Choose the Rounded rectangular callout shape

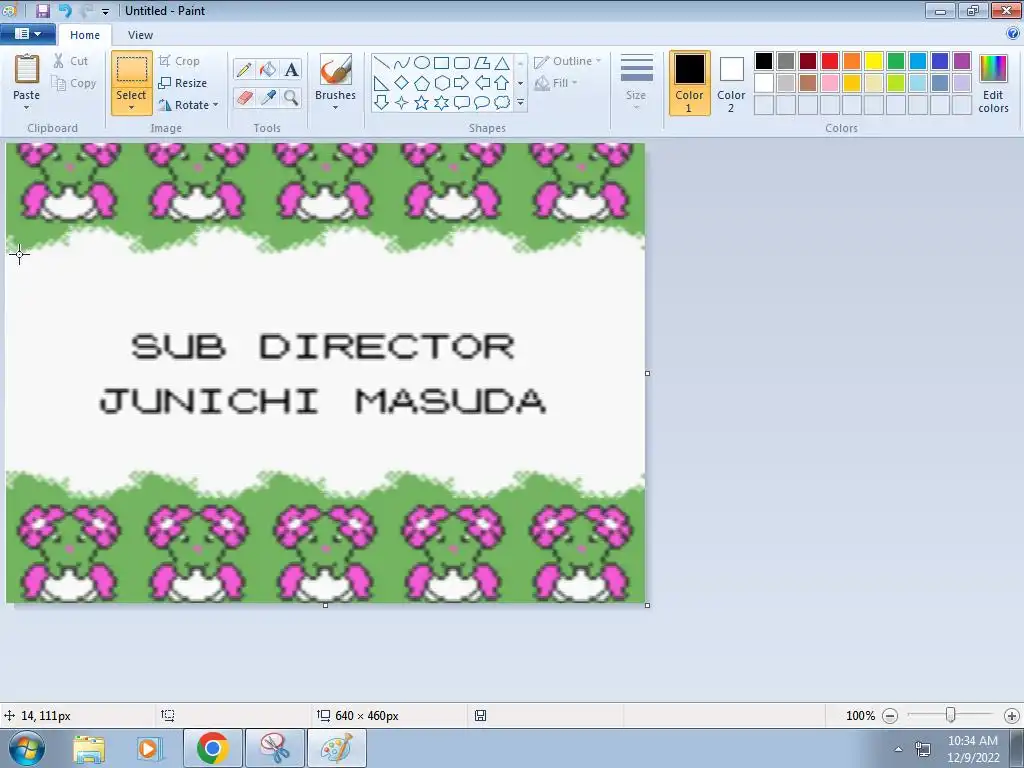point(462,103)
